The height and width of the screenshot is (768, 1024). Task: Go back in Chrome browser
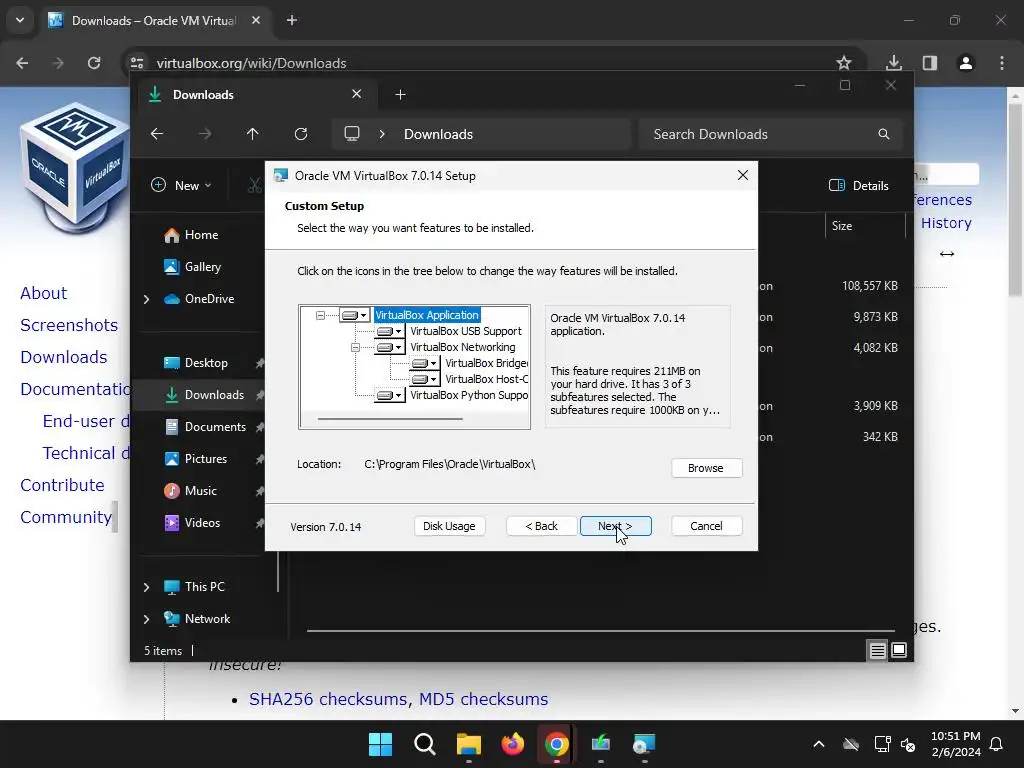click(22, 63)
